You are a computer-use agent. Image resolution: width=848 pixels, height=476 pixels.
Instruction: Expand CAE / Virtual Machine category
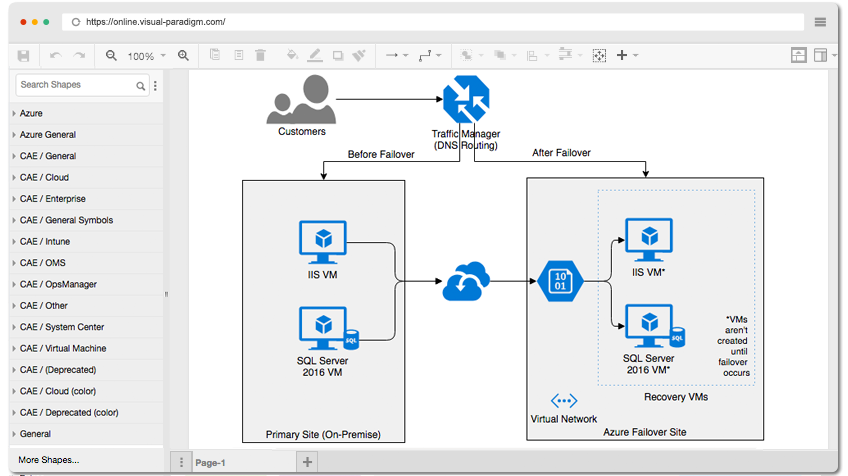[x=87, y=348]
